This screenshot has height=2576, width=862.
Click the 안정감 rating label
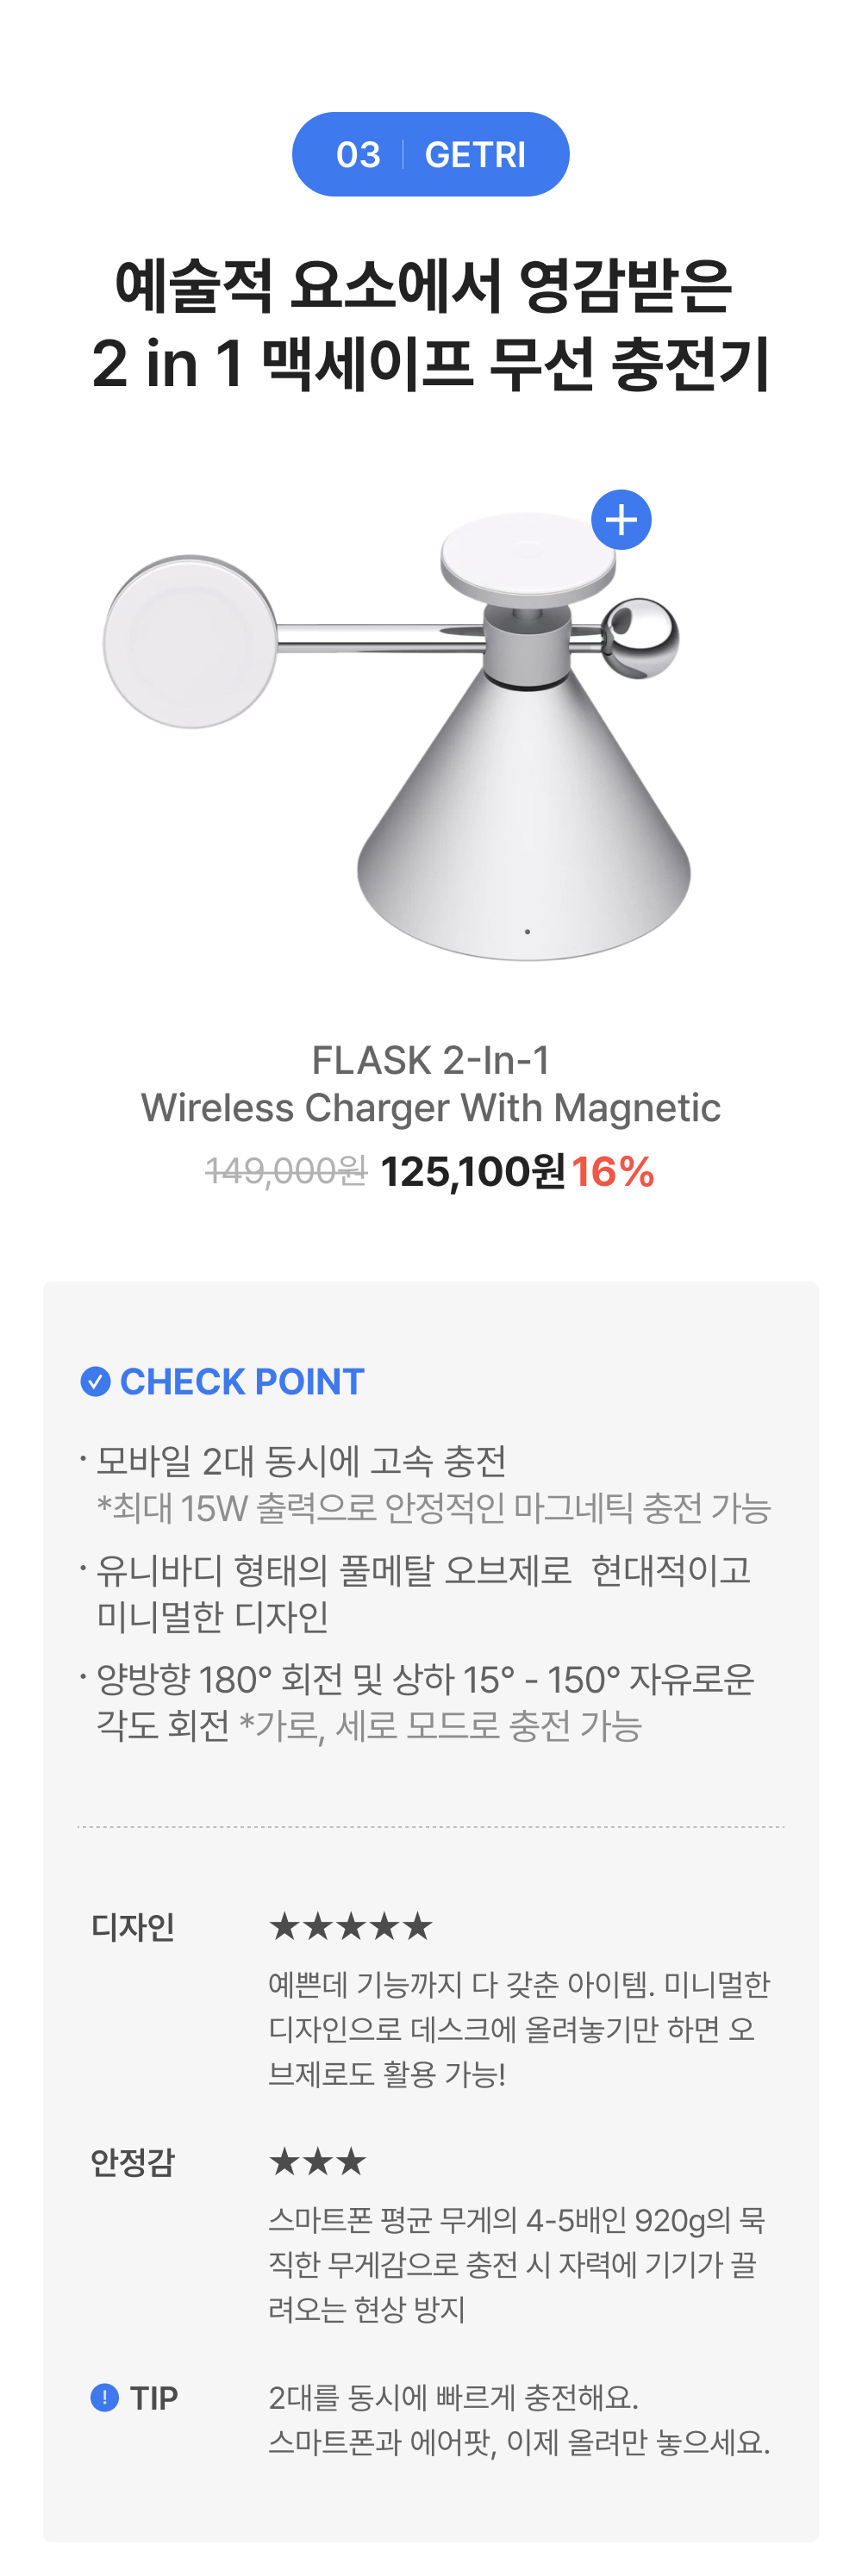coord(133,2162)
